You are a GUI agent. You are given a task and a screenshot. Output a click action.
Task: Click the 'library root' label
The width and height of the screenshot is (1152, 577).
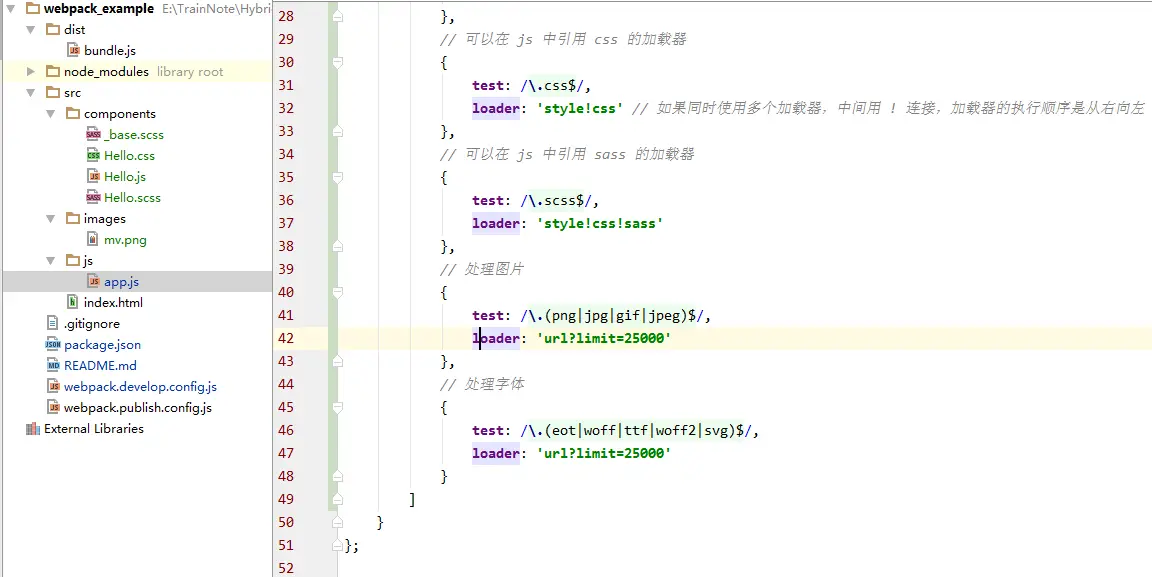coord(190,72)
